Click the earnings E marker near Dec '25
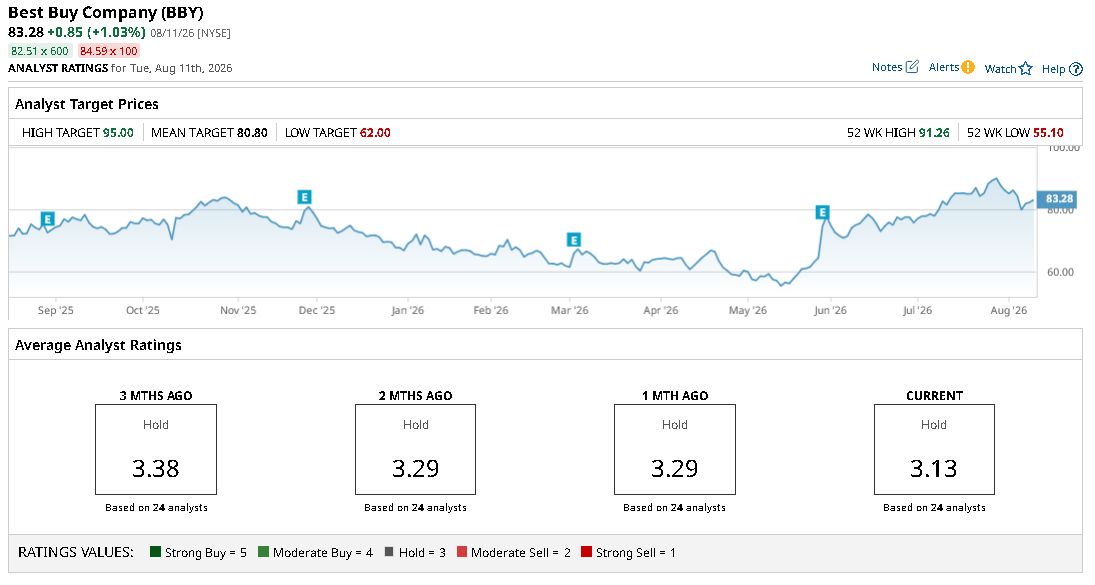Image resolution: width=1095 pixels, height=585 pixels. (304, 197)
